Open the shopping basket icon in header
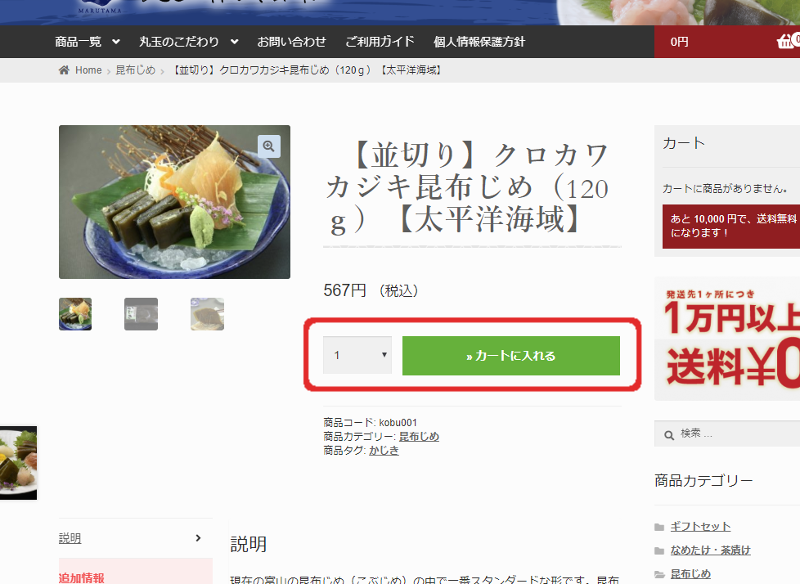800x584 pixels. click(x=786, y=41)
